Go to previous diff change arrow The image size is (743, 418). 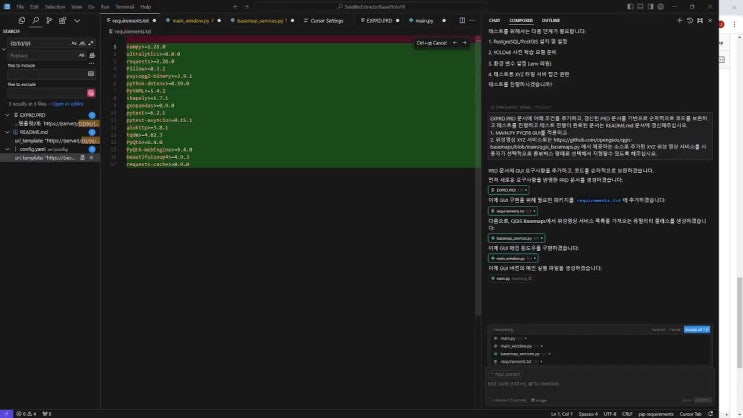click(x=455, y=43)
